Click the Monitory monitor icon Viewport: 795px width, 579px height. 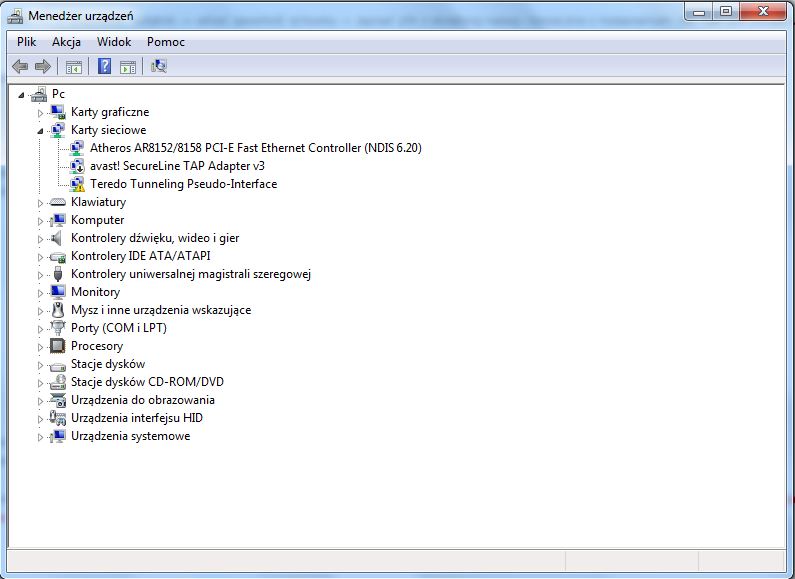(x=58, y=292)
